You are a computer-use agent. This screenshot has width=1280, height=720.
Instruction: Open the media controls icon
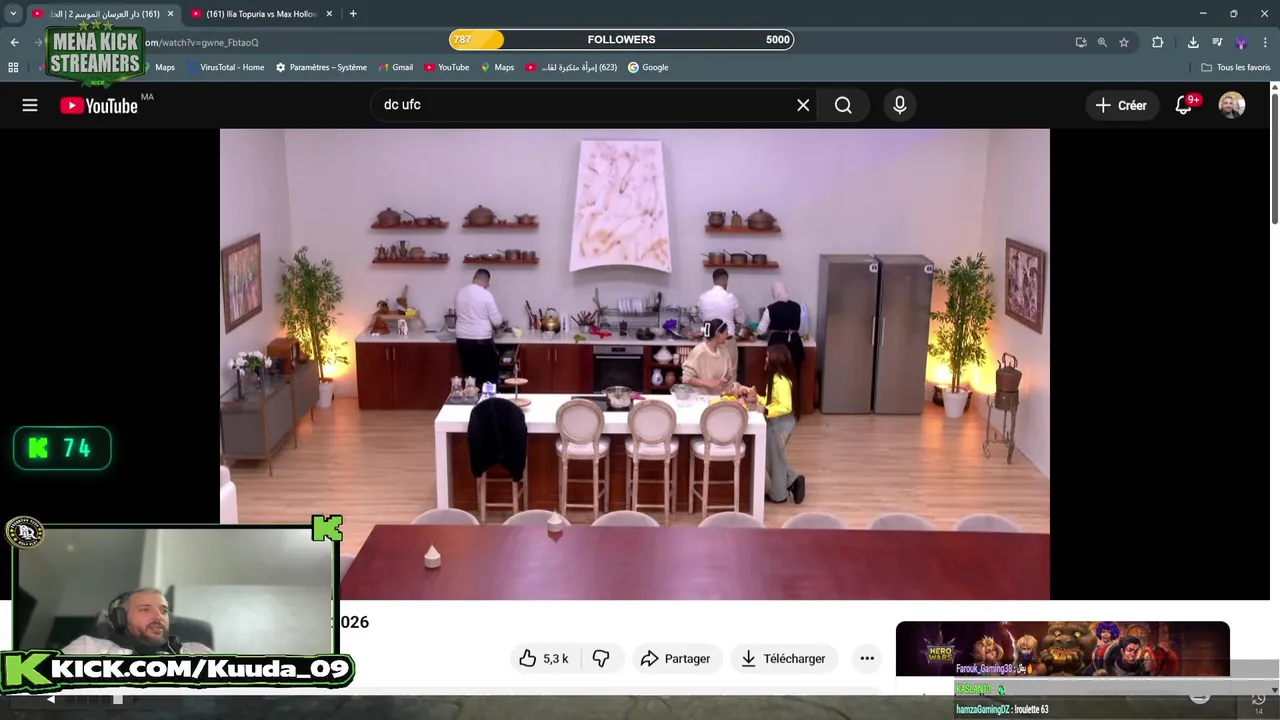pyautogui.click(x=1217, y=42)
